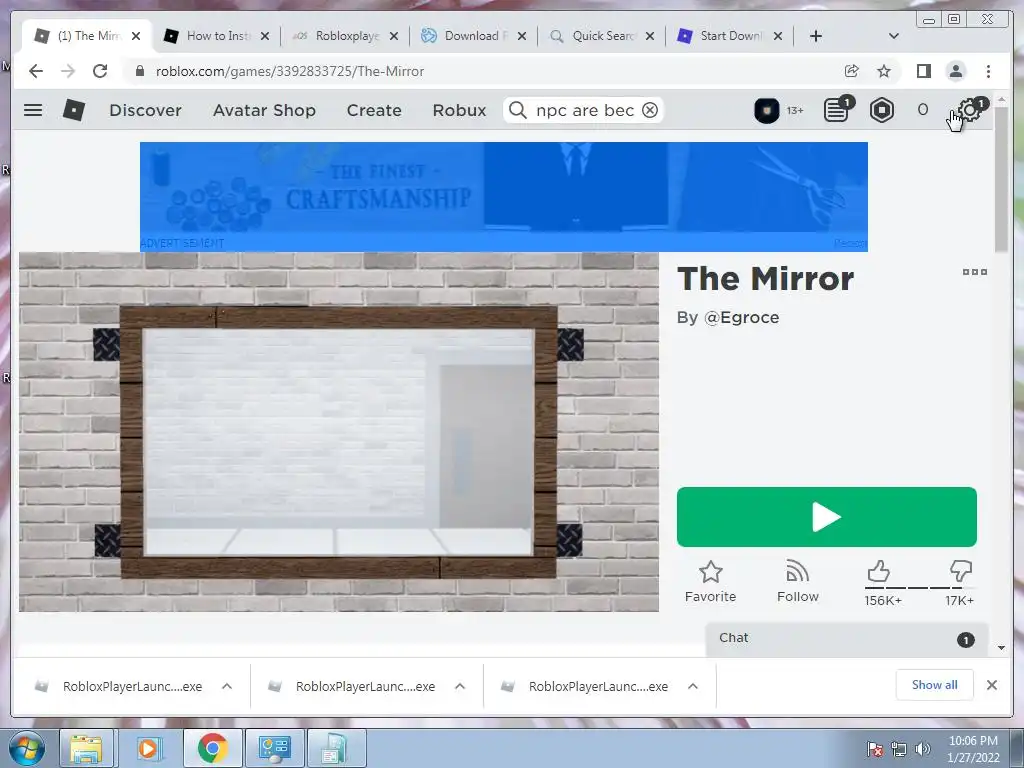
Task: Open a new browser tab
Action: click(x=816, y=36)
